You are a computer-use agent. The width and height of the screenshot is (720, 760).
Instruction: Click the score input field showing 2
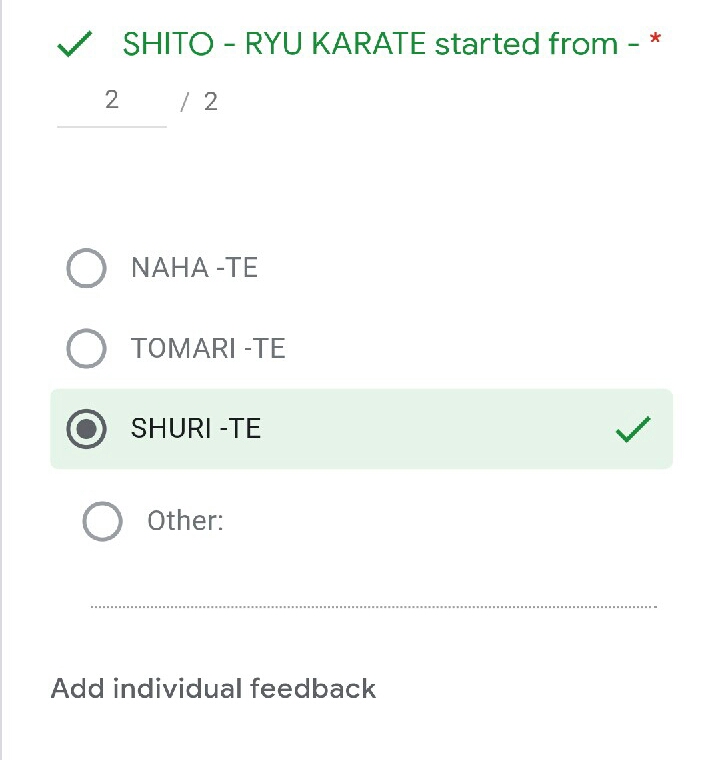(111, 100)
